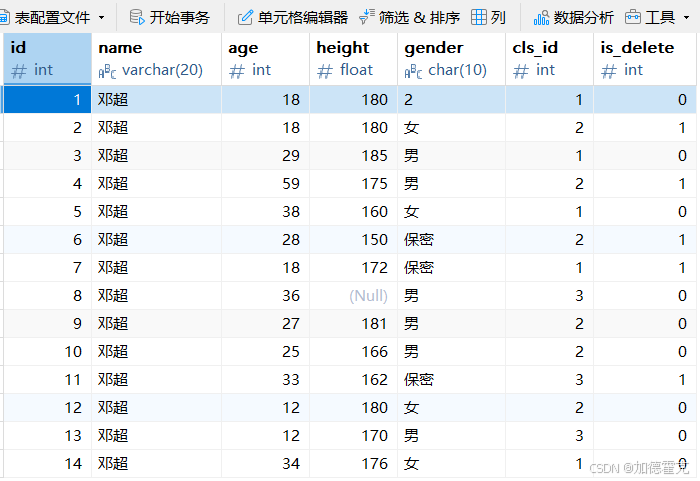Click the Data Analysis (数据分析) chart icon
This screenshot has width=700, height=481.
[x=541, y=17]
